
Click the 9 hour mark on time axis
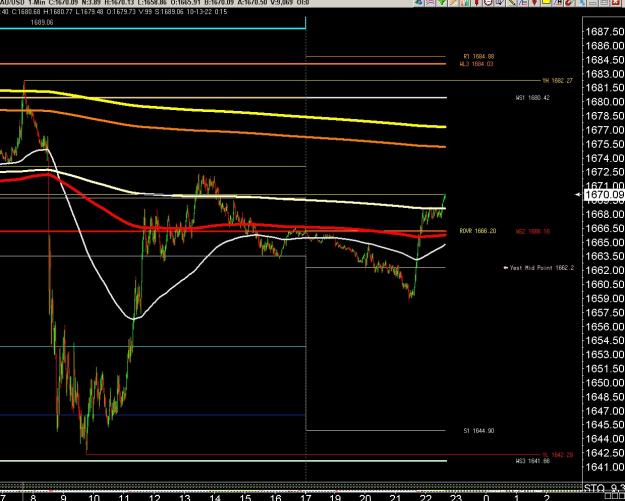(63, 497)
